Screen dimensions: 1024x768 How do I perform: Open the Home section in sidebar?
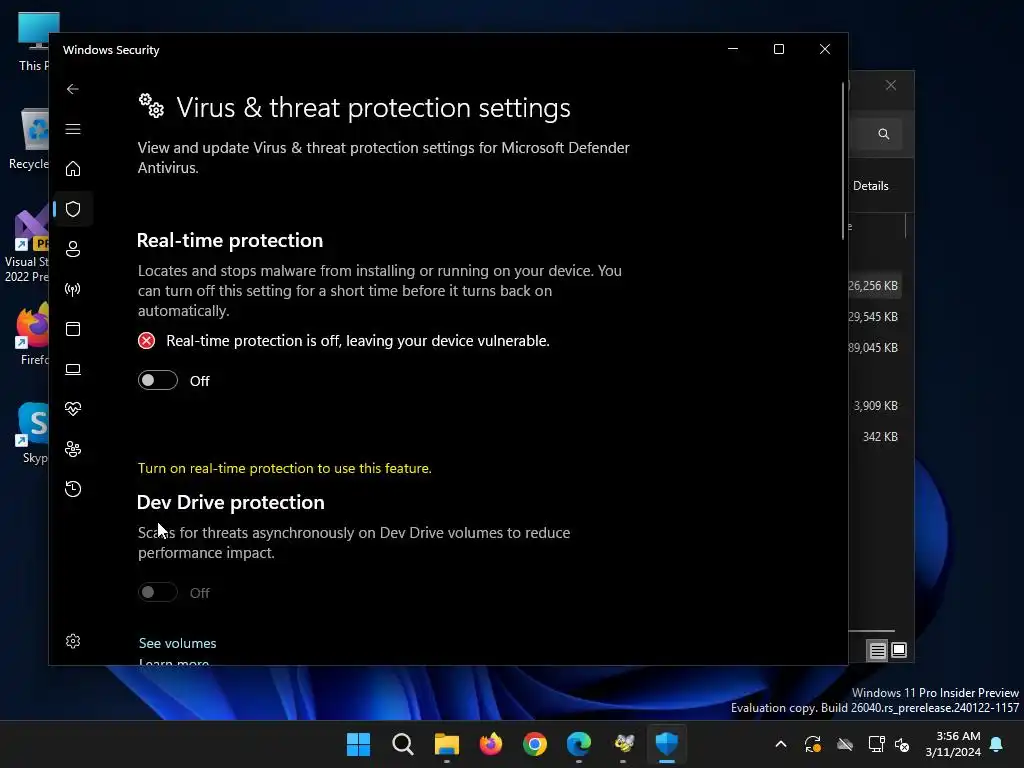tap(72, 169)
